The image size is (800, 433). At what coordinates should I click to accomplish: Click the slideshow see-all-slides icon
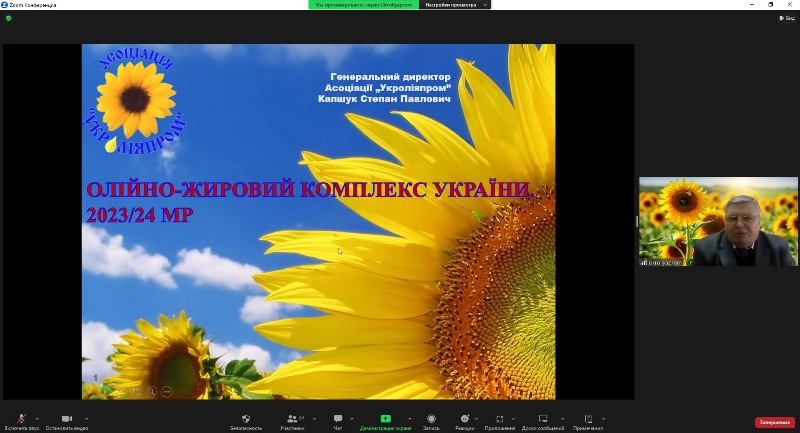click(136, 392)
